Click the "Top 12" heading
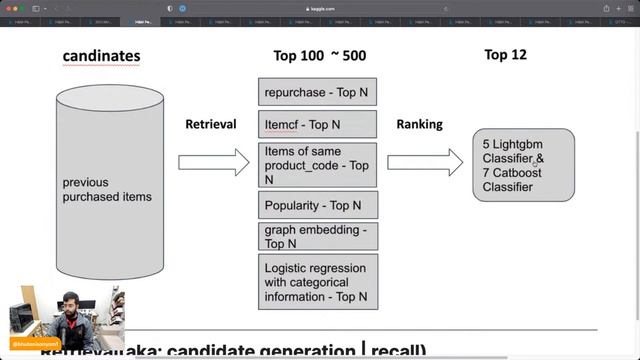 505,55
